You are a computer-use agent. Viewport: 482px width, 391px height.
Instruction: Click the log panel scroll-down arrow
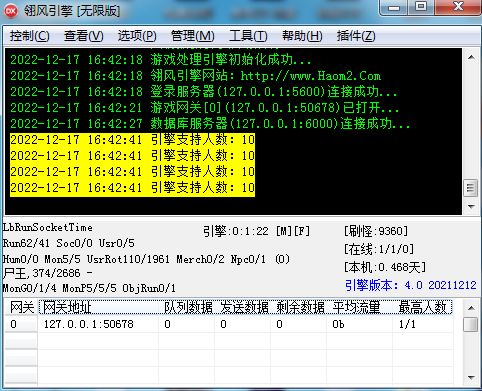pos(471,207)
